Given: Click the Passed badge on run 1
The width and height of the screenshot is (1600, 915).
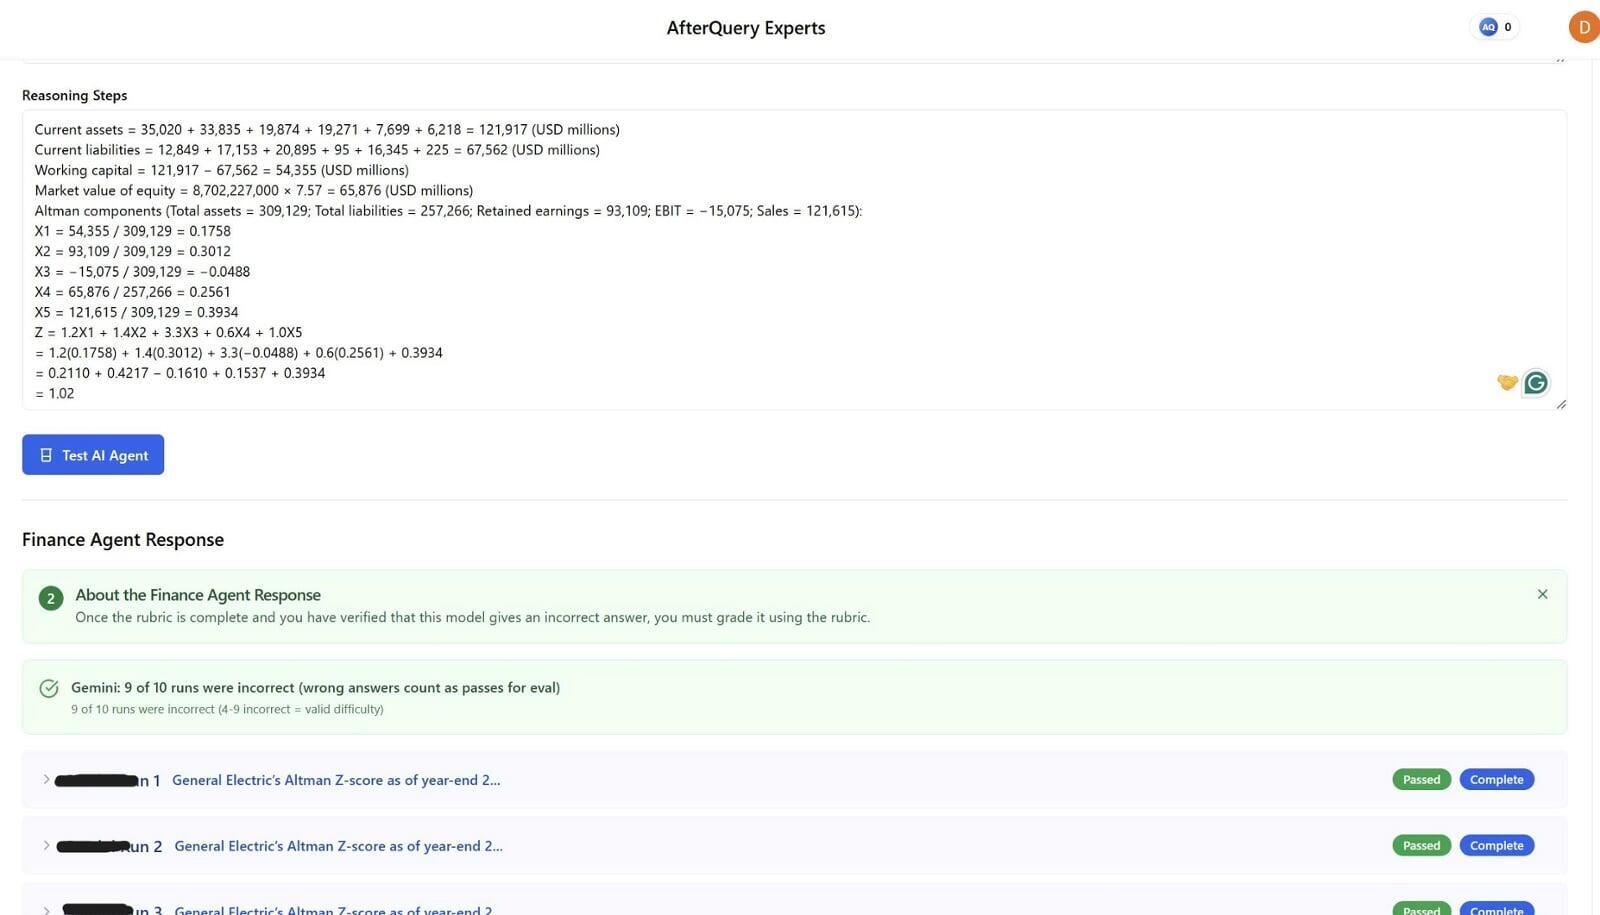Looking at the screenshot, I should (x=1421, y=780).
